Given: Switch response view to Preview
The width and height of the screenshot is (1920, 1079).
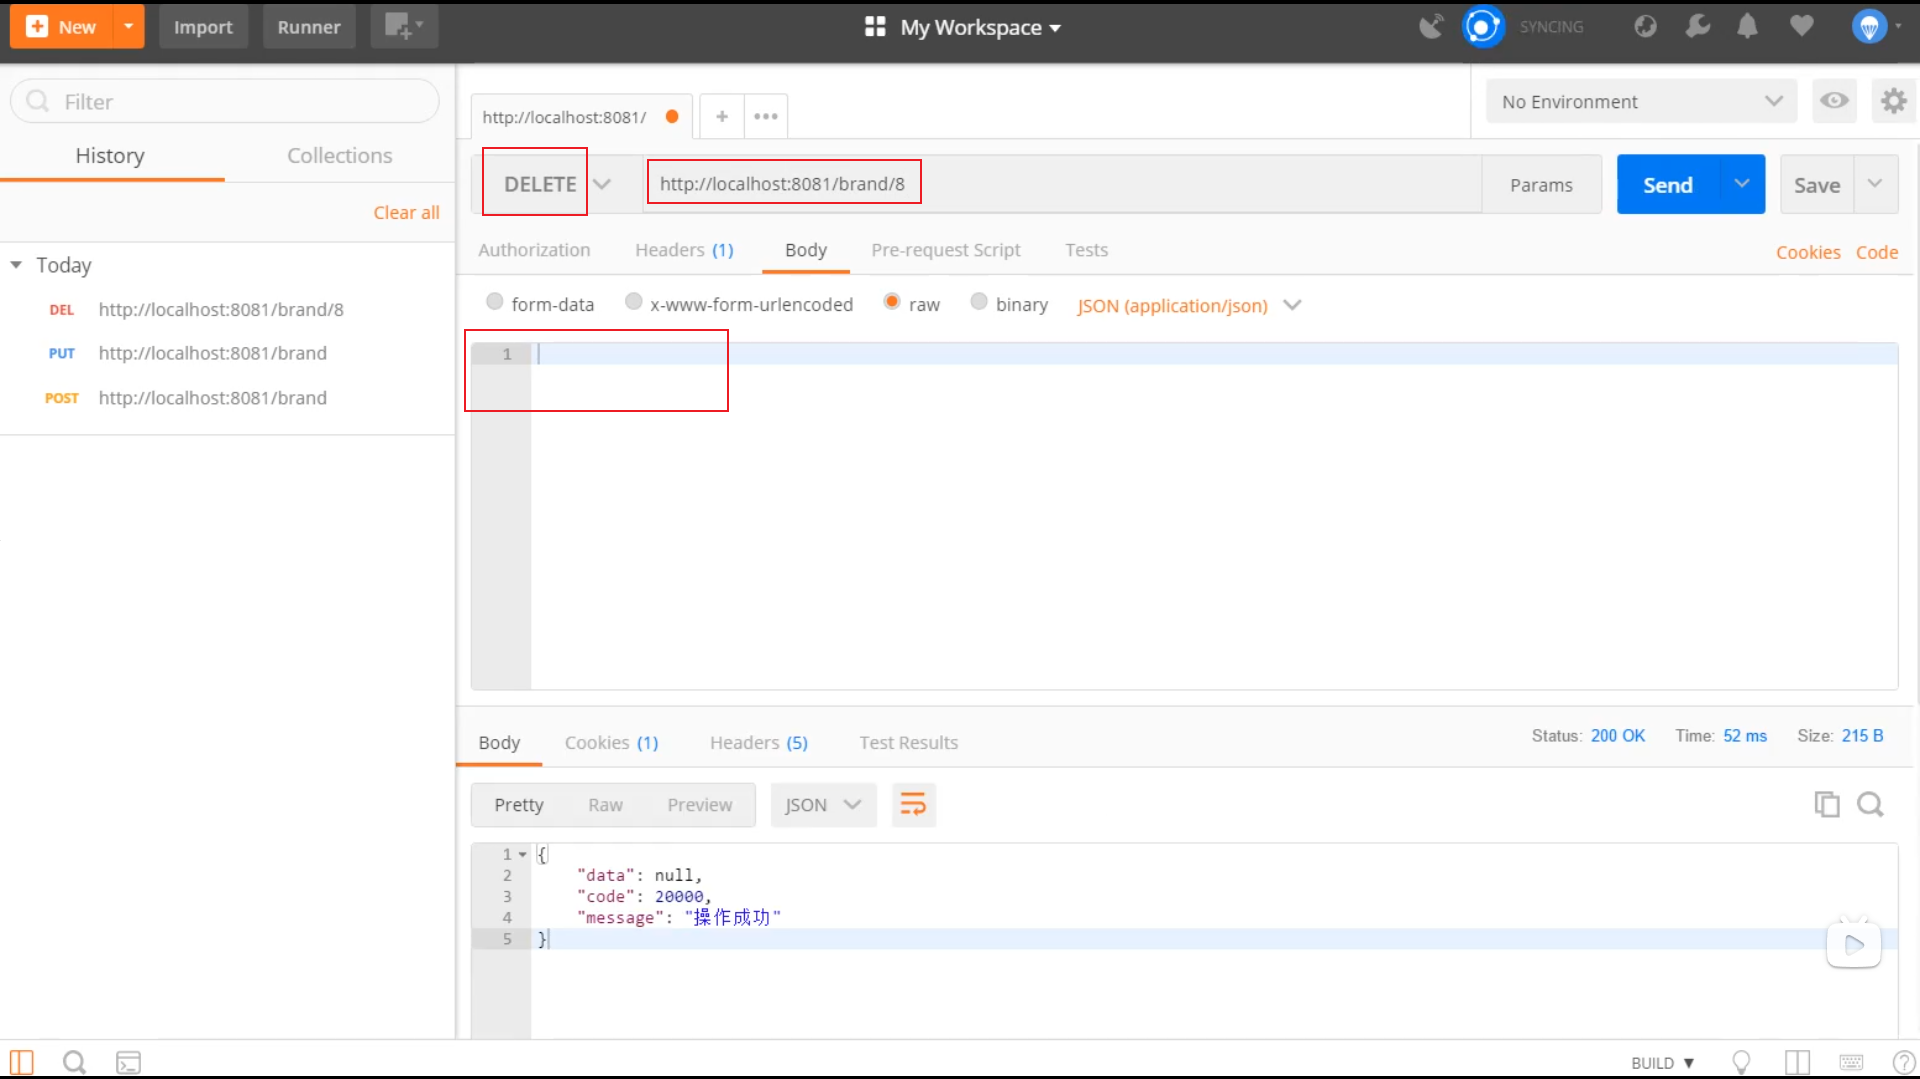Looking at the screenshot, I should coord(700,804).
